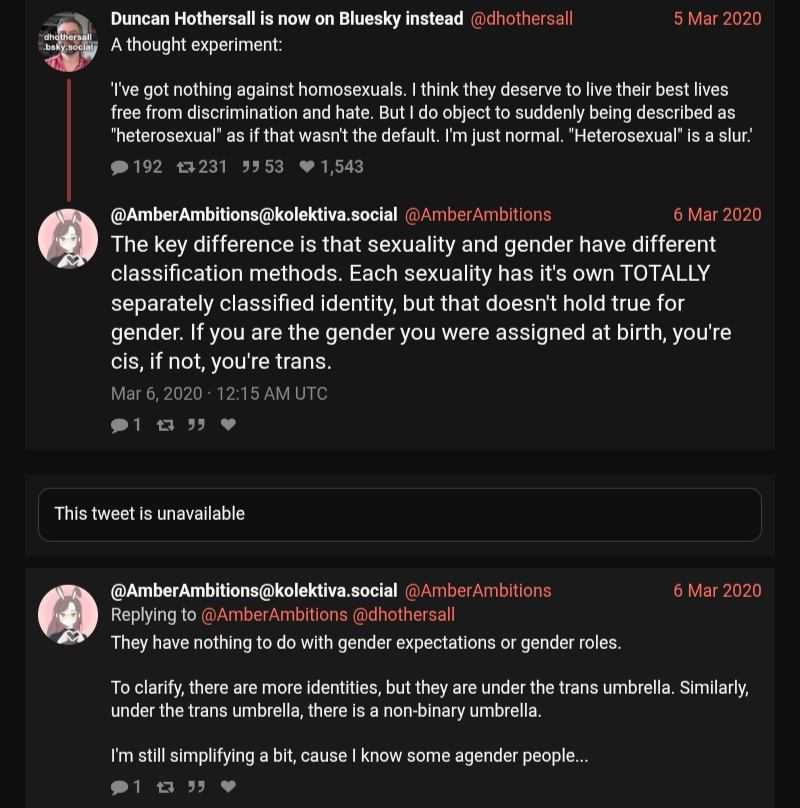800x808 pixels.
Task: Like the tweet mentioning agender people
Action: (x=228, y=787)
